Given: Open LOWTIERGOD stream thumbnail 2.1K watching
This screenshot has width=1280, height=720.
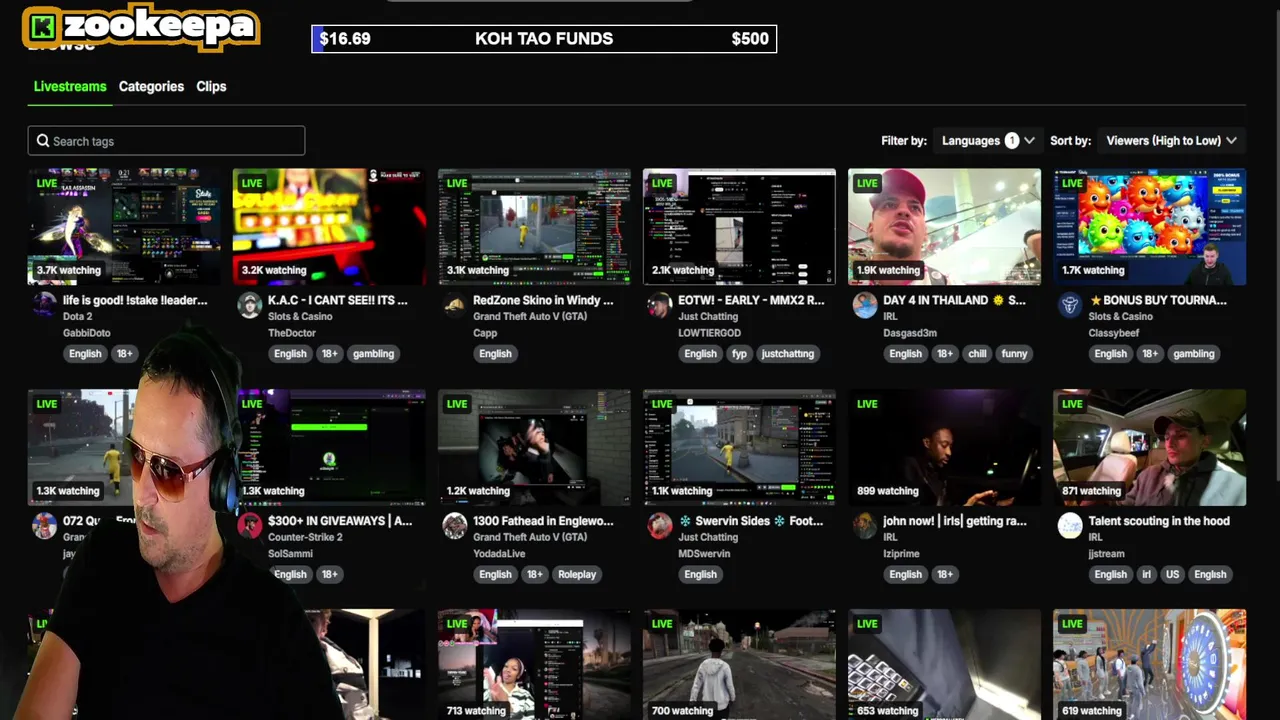Looking at the screenshot, I should pyautogui.click(x=739, y=227).
